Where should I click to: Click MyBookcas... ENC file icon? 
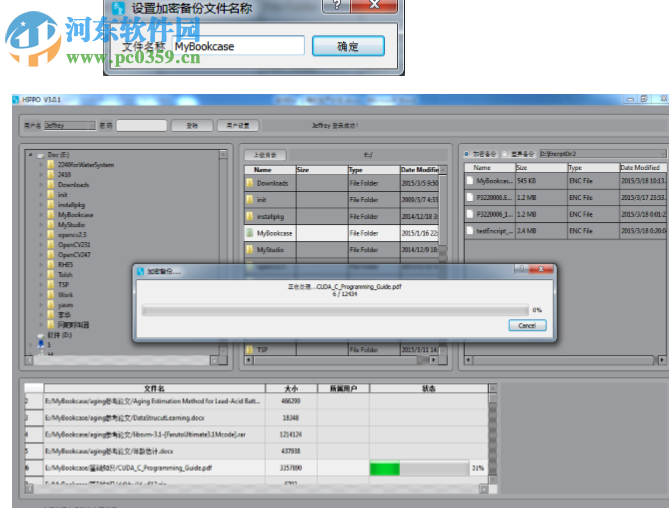tap(470, 181)
